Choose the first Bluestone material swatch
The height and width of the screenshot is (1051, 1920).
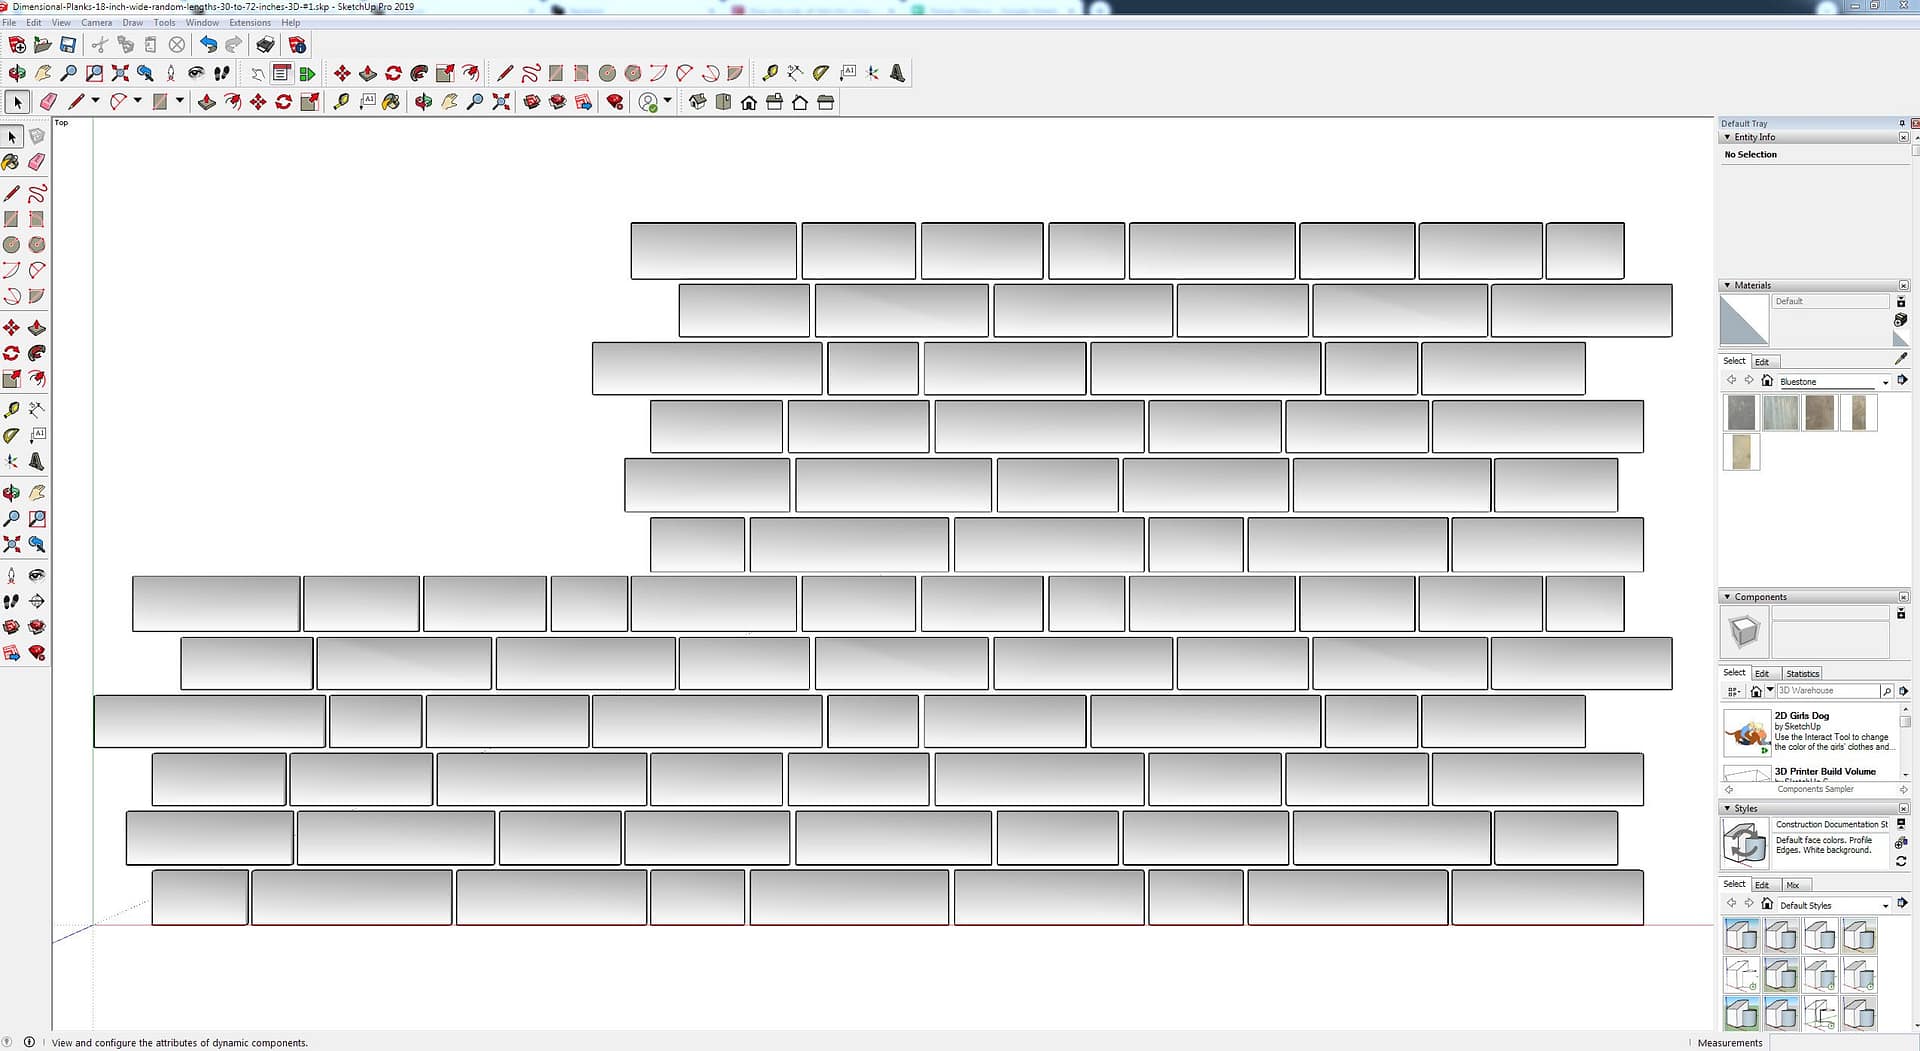click(1741, 413)
